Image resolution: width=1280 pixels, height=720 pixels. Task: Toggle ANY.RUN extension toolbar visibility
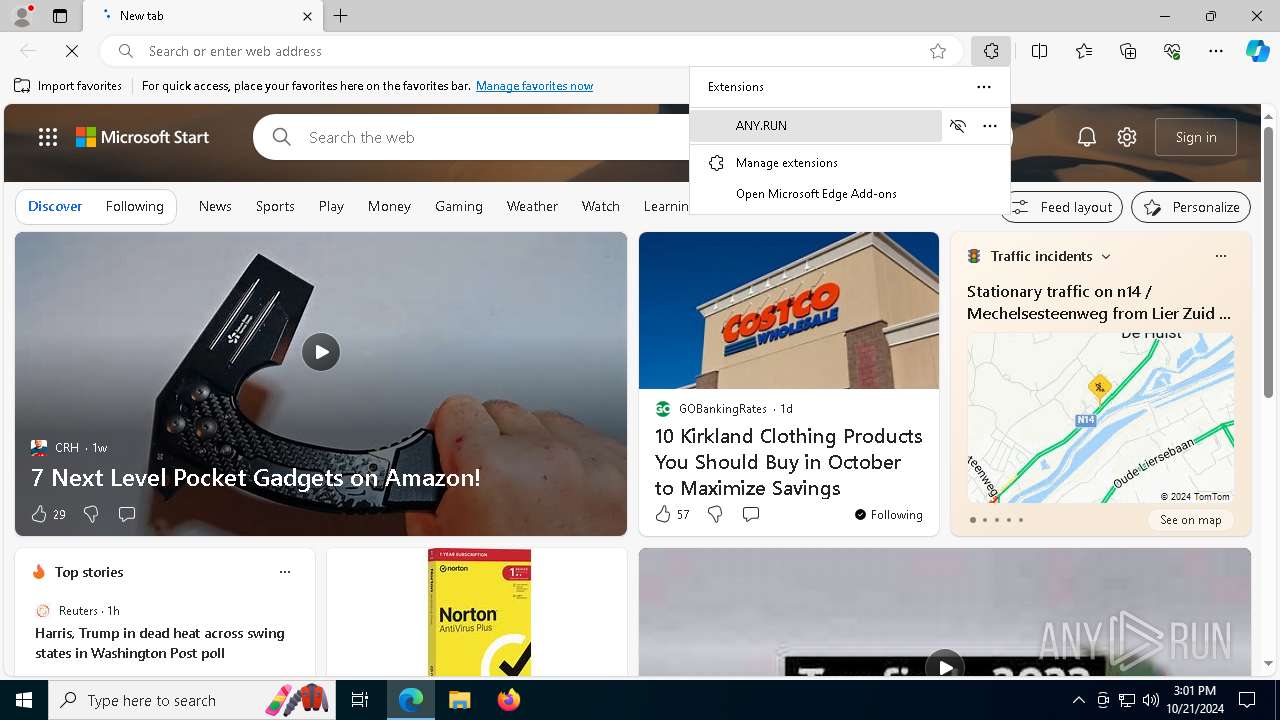[958, 126]
